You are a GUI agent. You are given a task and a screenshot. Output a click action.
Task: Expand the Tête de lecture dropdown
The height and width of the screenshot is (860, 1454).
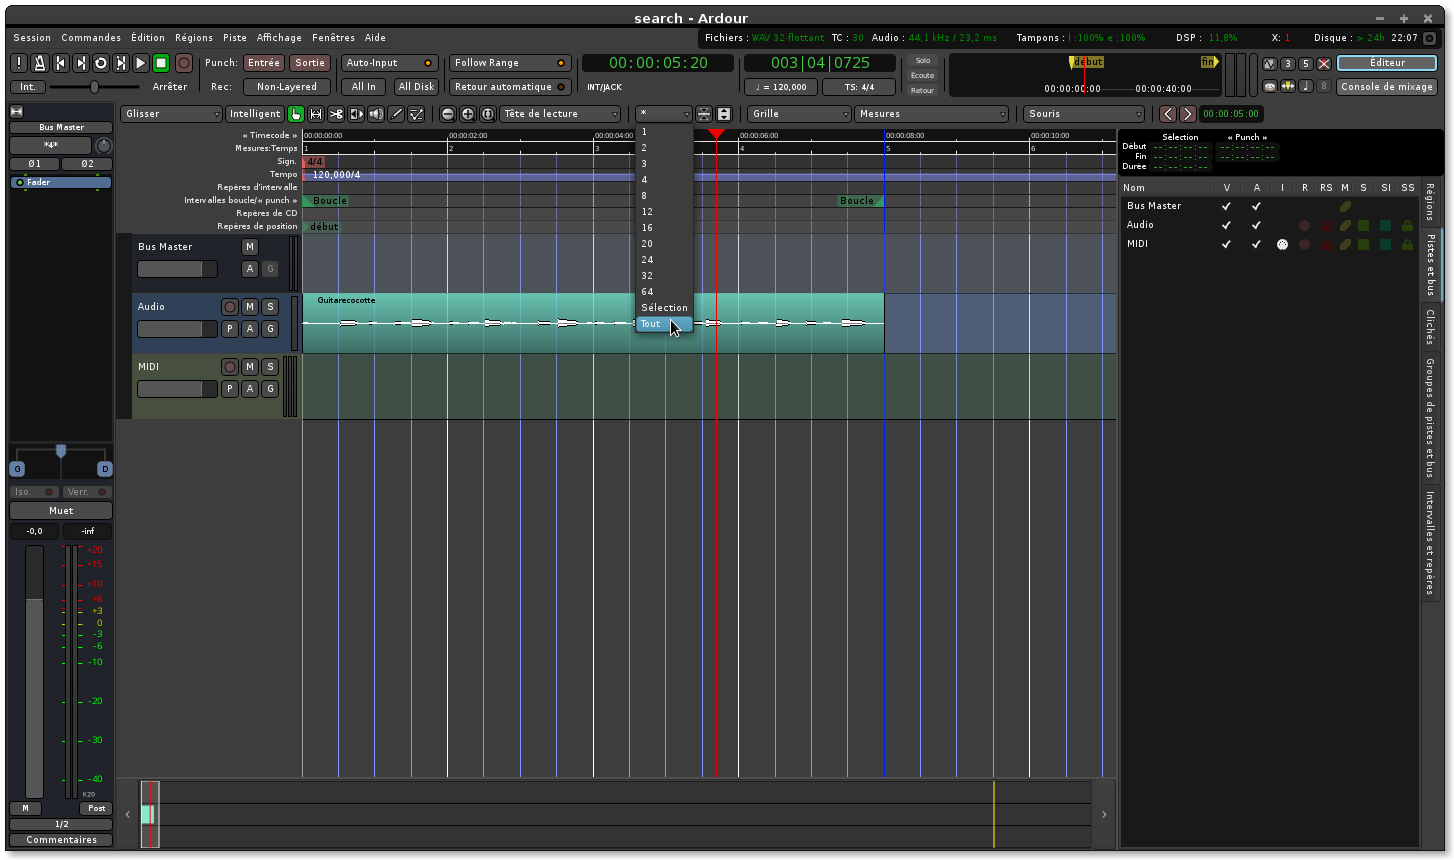tap(560, 114)
